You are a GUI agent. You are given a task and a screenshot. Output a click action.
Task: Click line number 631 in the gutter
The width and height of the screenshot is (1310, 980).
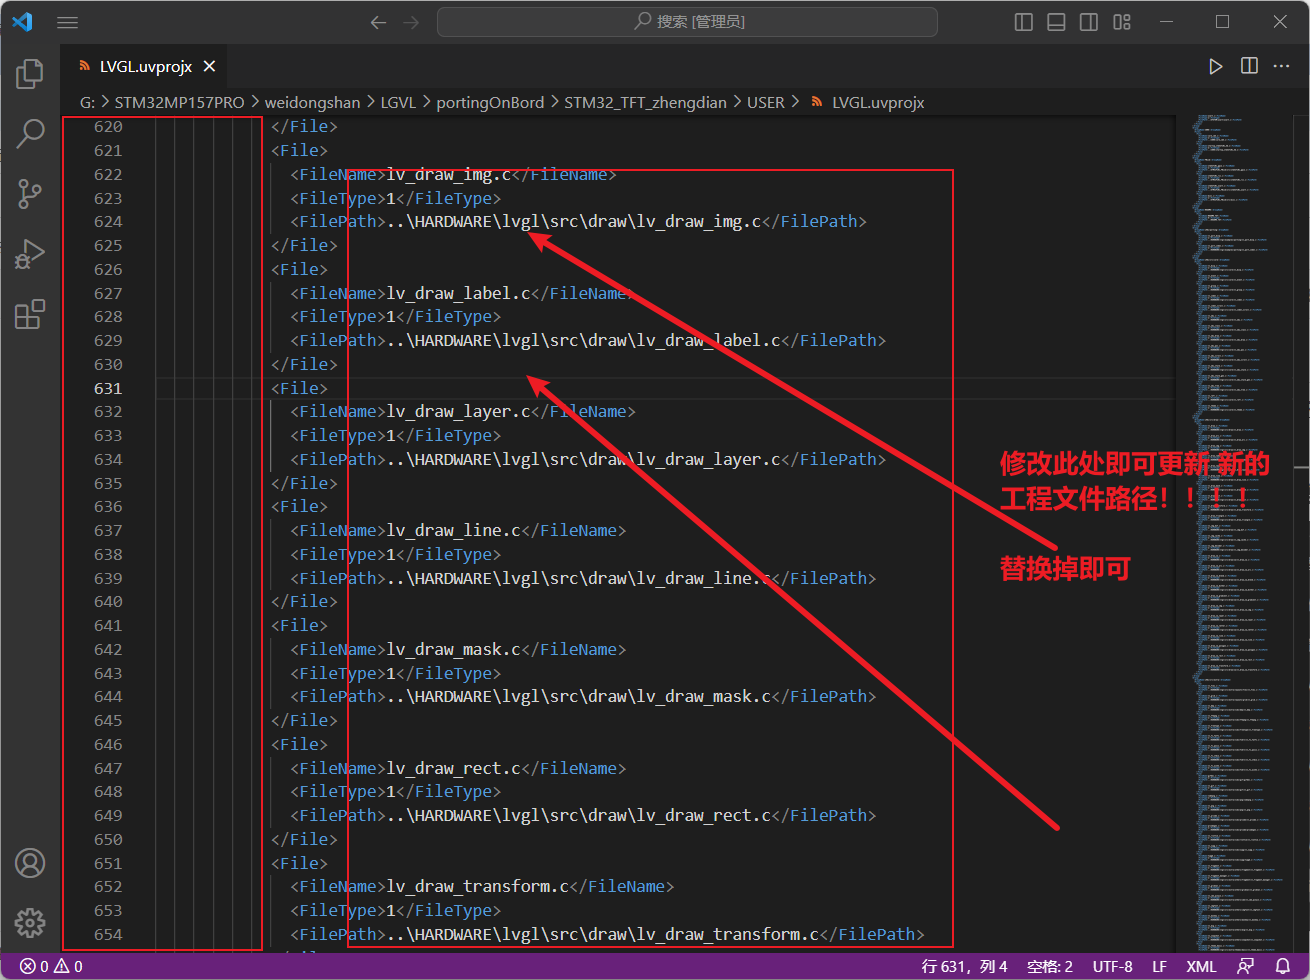point(108,388)
